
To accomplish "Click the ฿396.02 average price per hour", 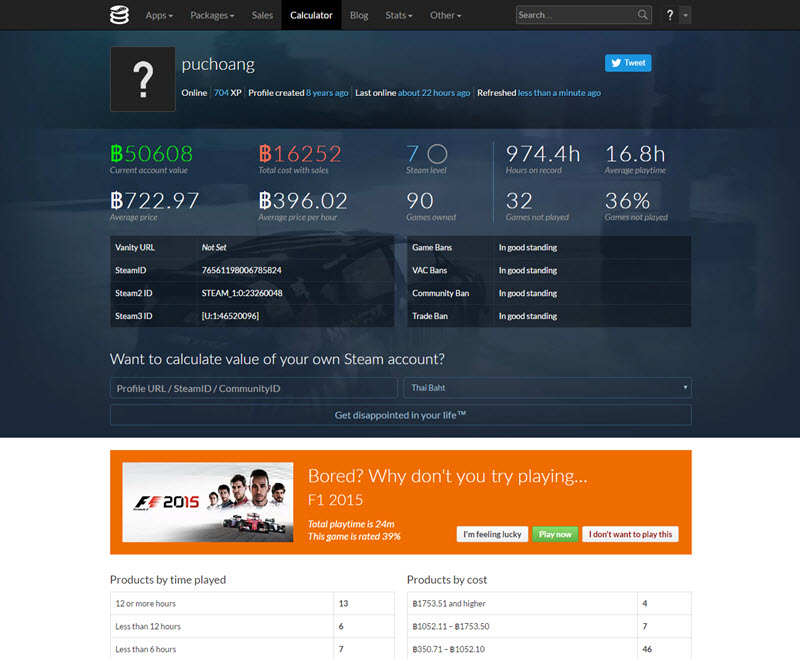I will click(x=303, y=200).
